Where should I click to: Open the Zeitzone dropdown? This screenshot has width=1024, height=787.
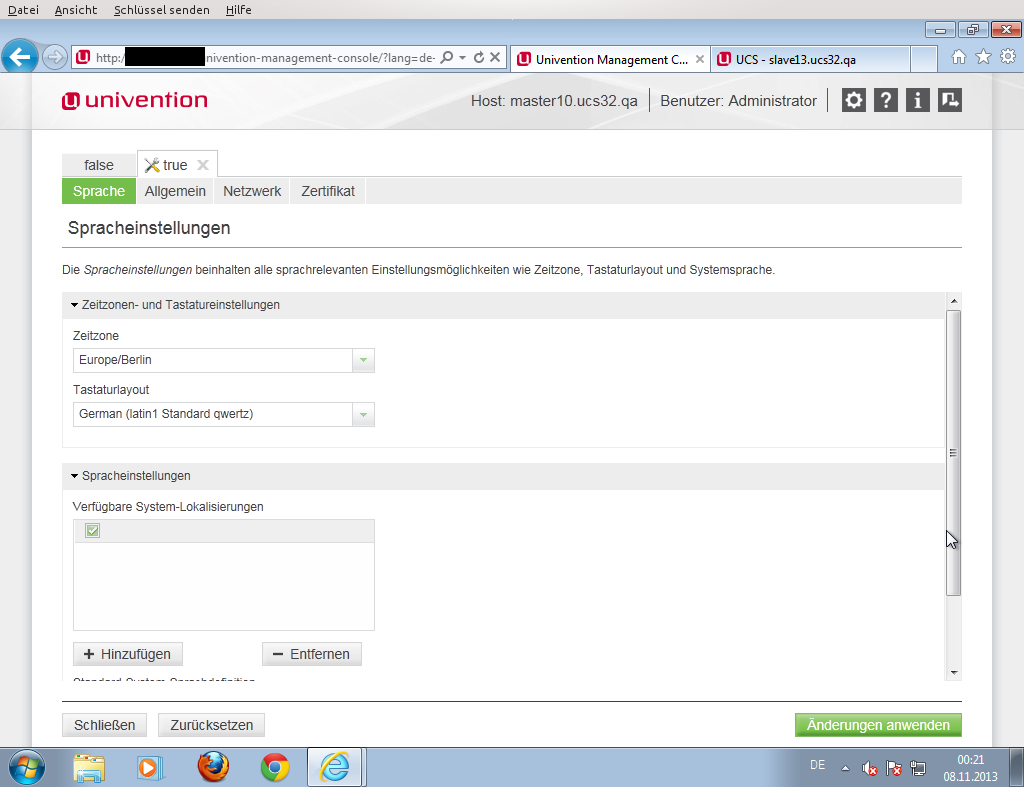363,360
